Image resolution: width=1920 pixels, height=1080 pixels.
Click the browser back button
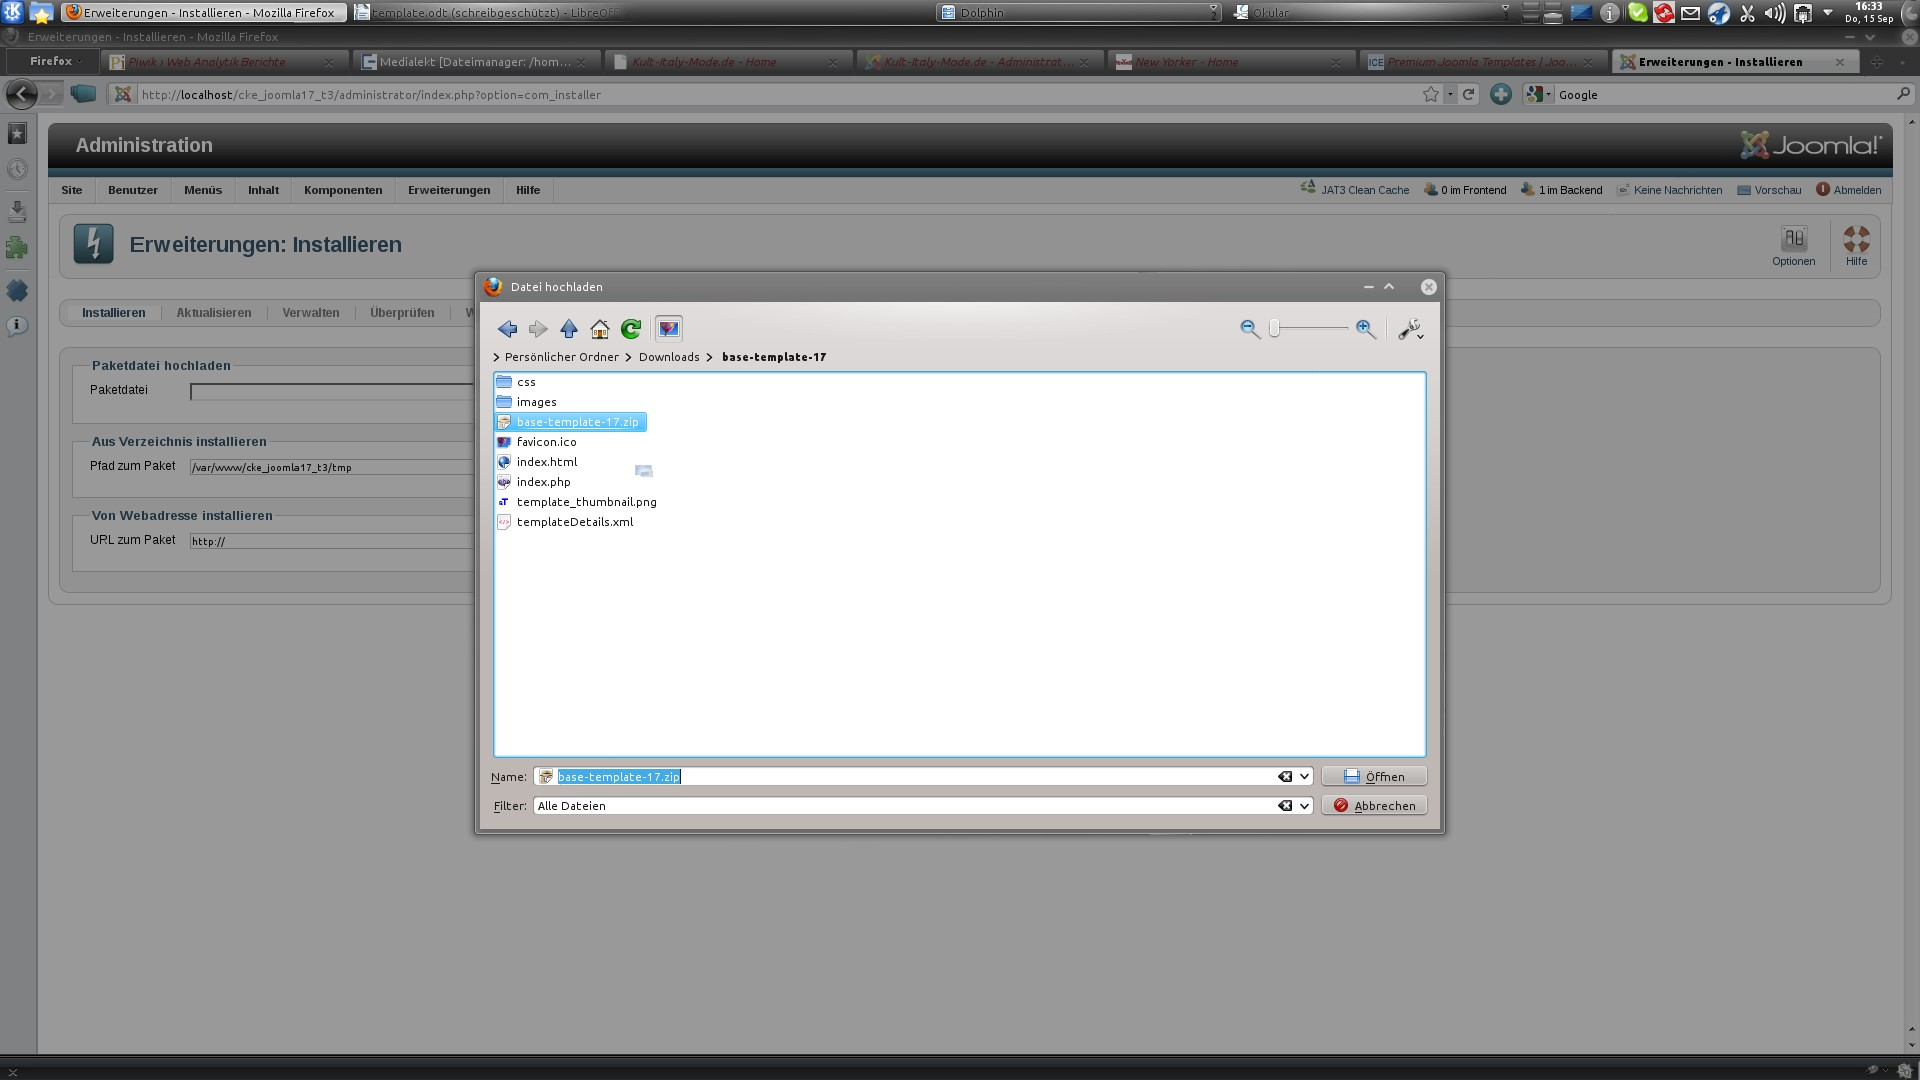pos(21,94)
